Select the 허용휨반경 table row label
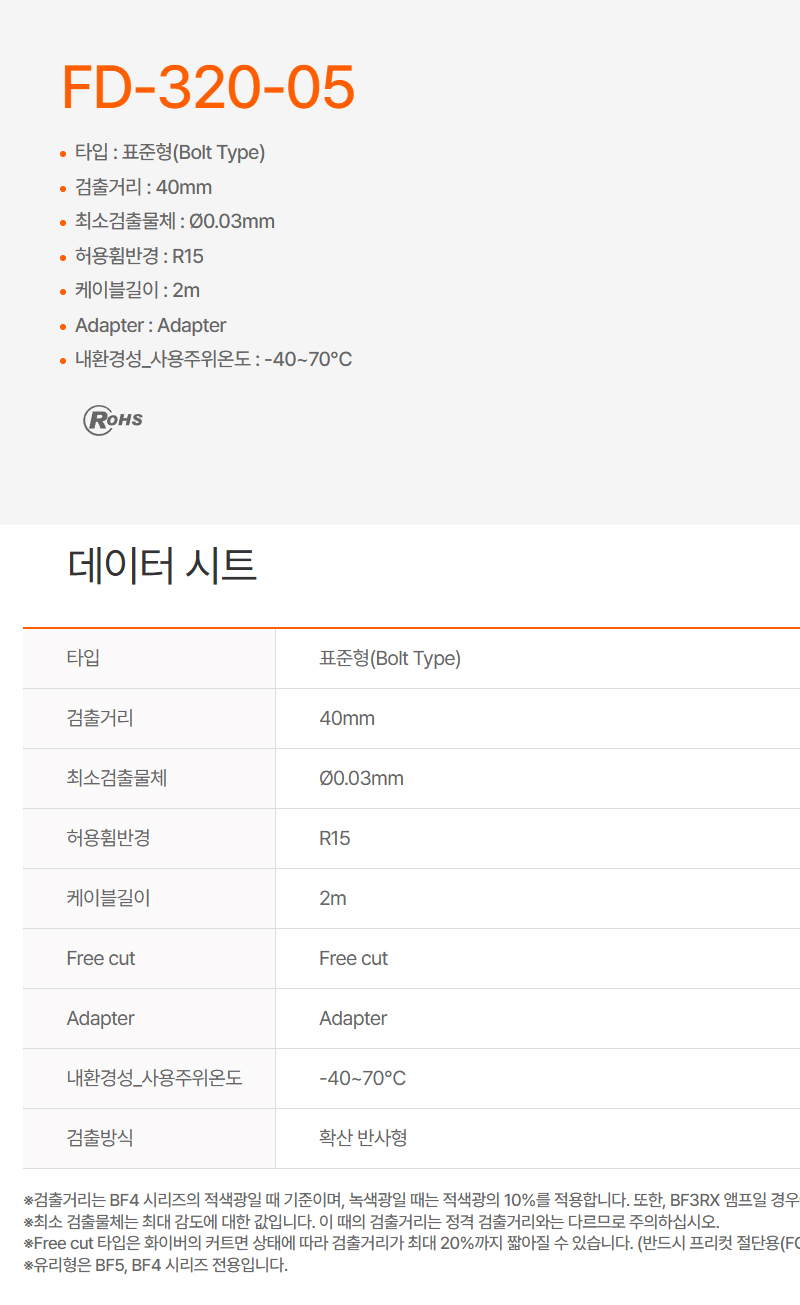This screenshot has width=800, height=1305. [x=108, y=838]
